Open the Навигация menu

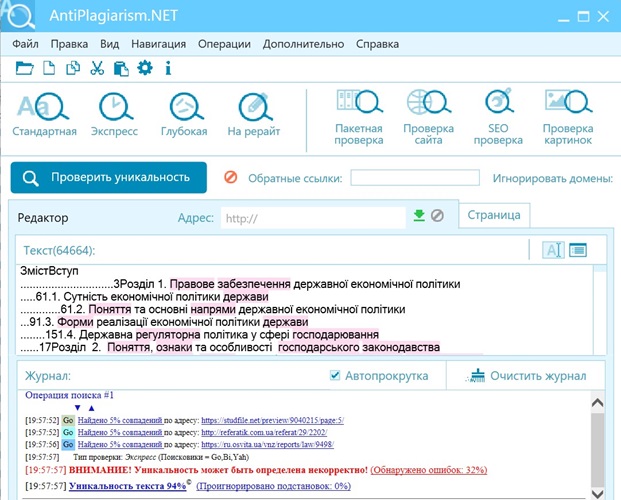[x=158, y=44]
